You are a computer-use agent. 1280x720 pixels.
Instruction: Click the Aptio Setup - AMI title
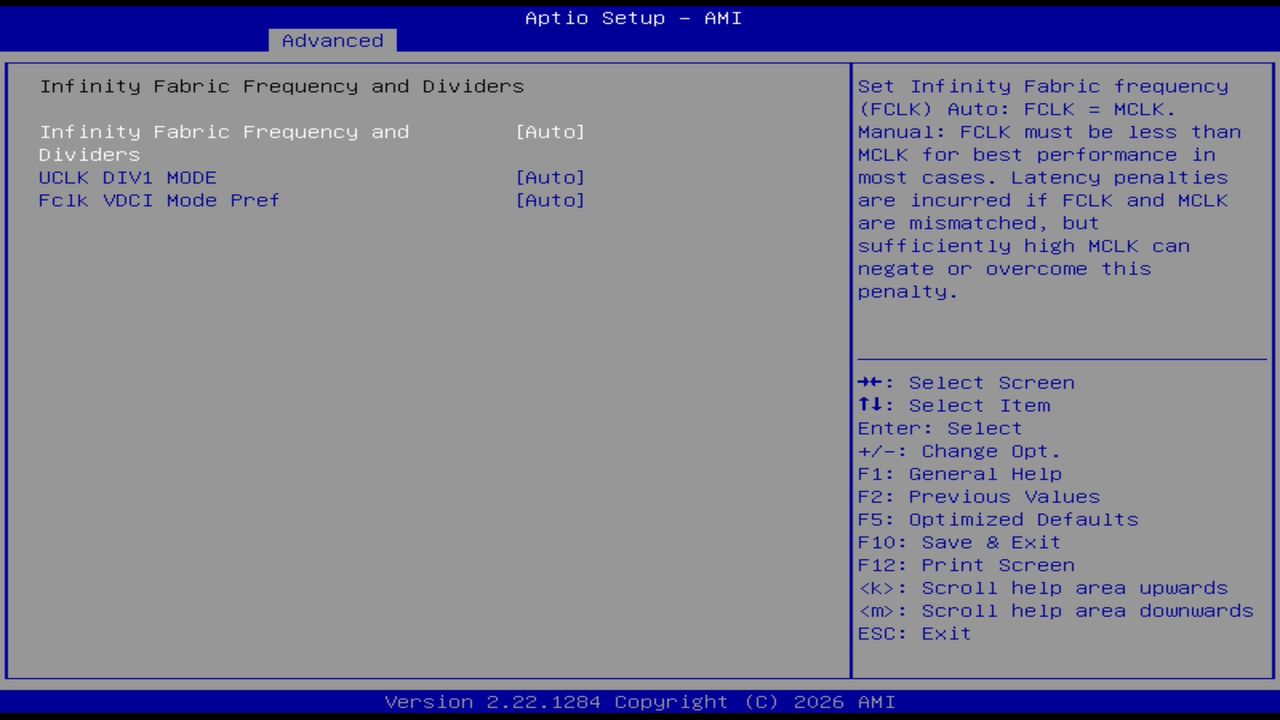(634, 18)
